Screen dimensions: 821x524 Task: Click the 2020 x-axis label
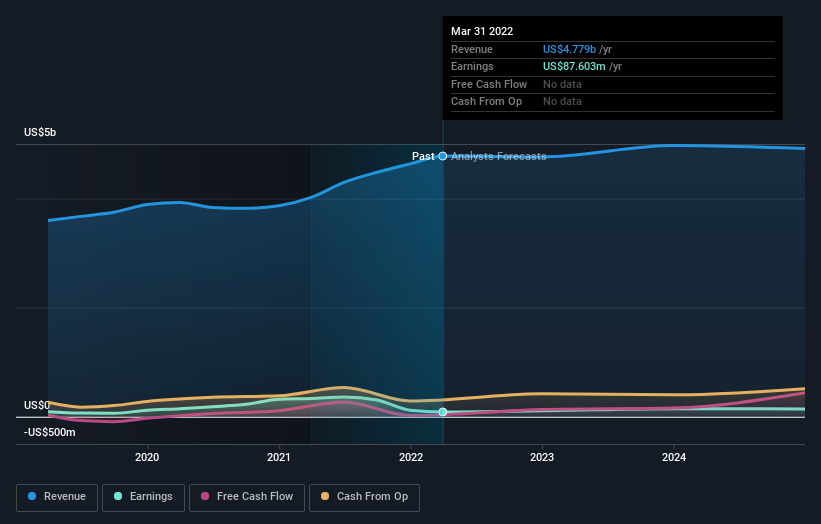[147, 457]
